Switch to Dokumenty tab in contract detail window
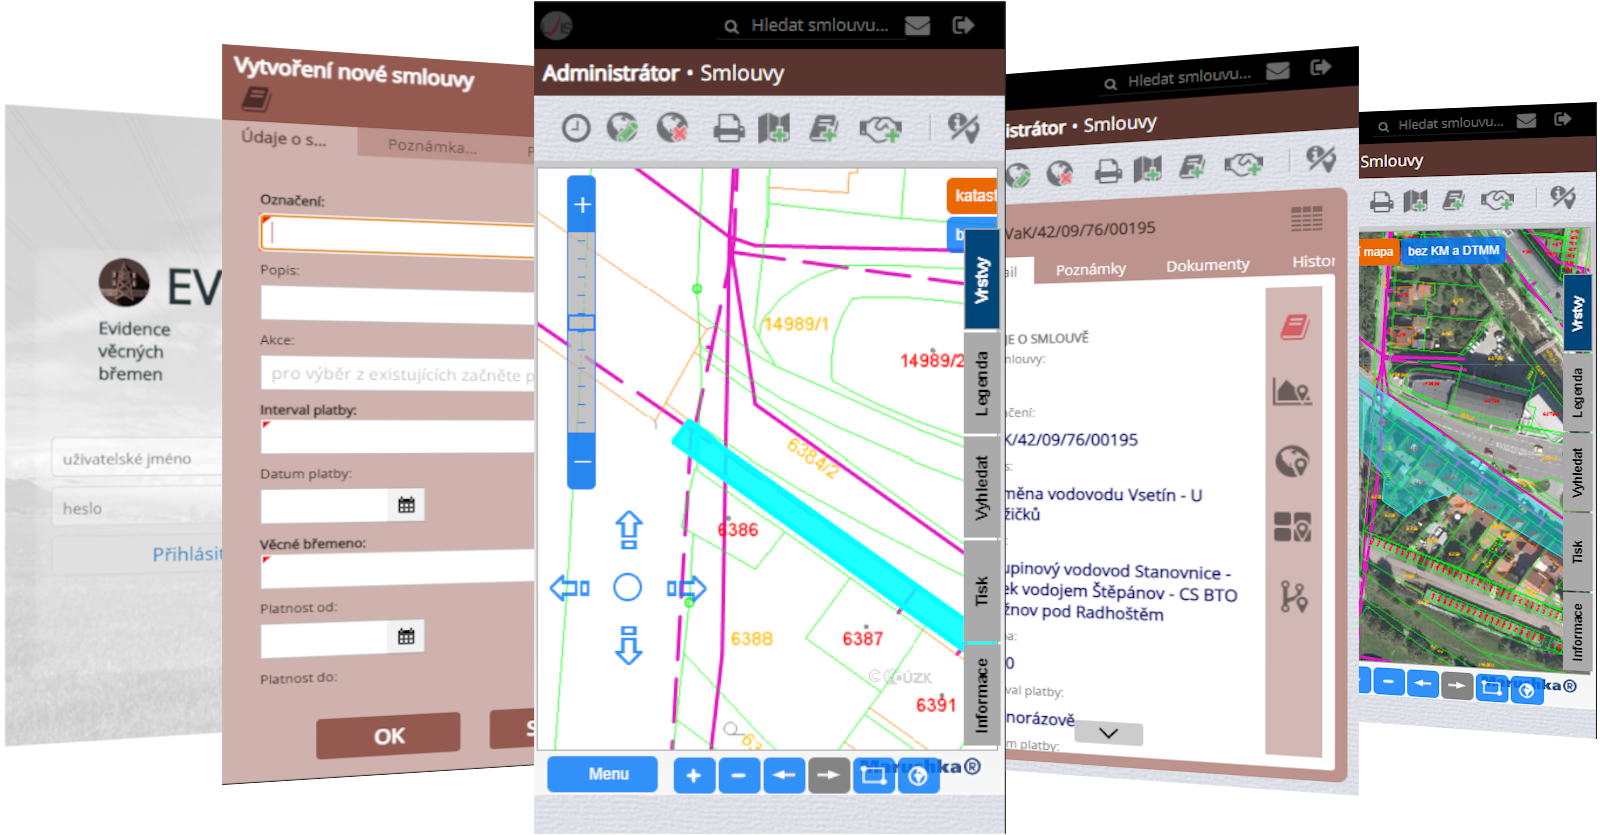Image resolution: width=1600 pixels, height=835 pixels. pos(1208,265)
